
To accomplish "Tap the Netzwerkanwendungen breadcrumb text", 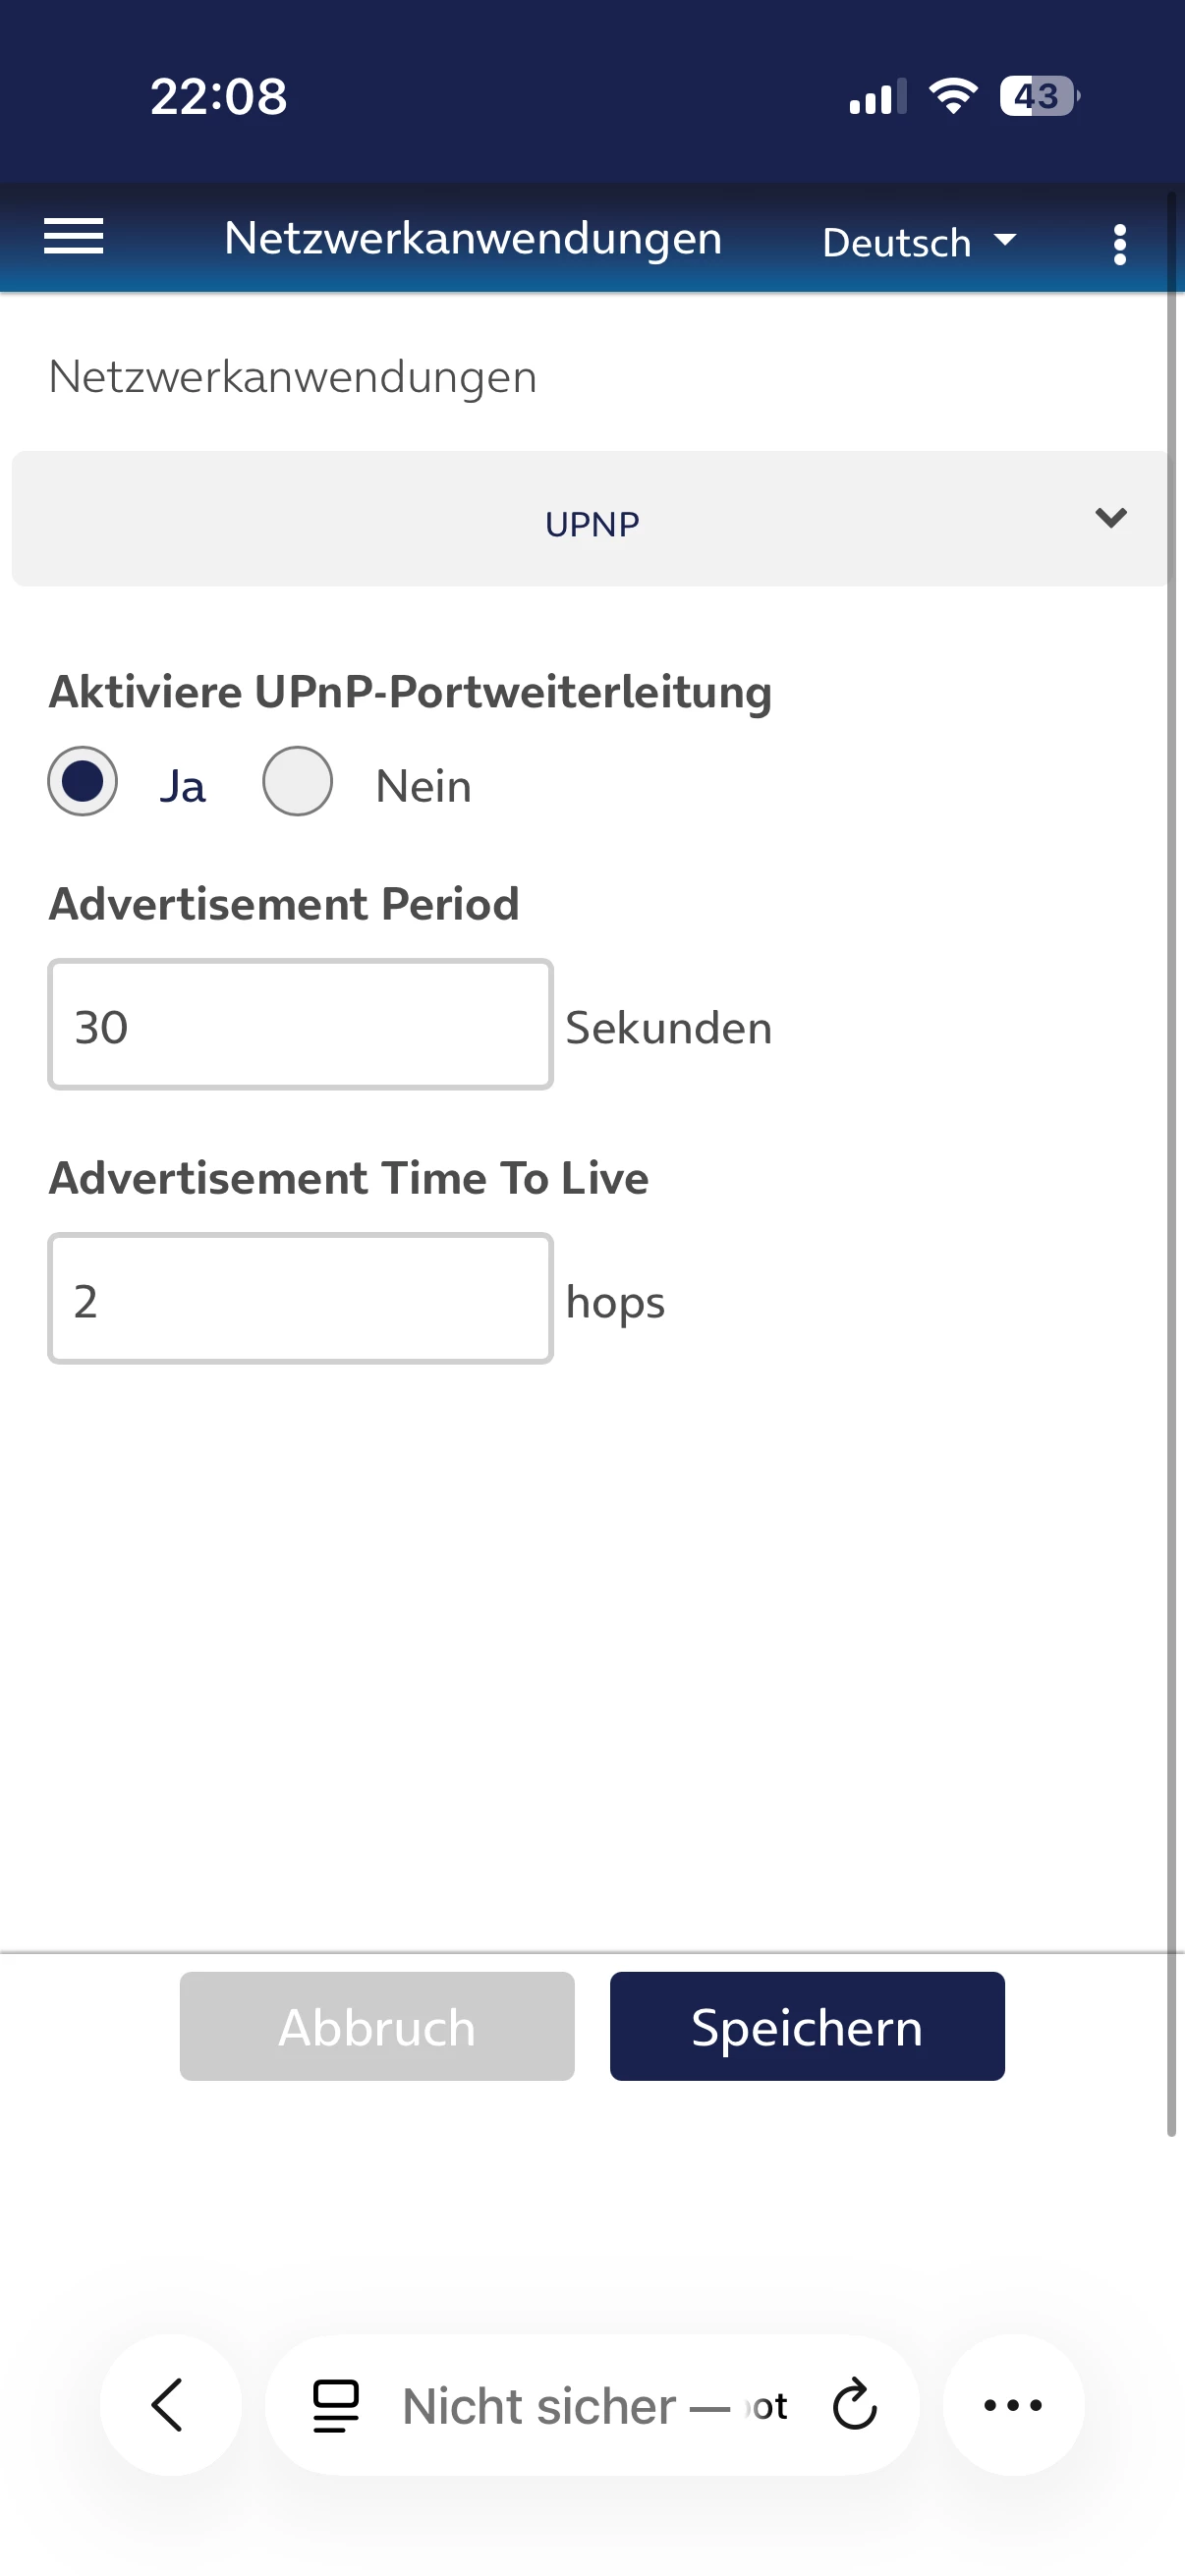I will pos(293,377).
